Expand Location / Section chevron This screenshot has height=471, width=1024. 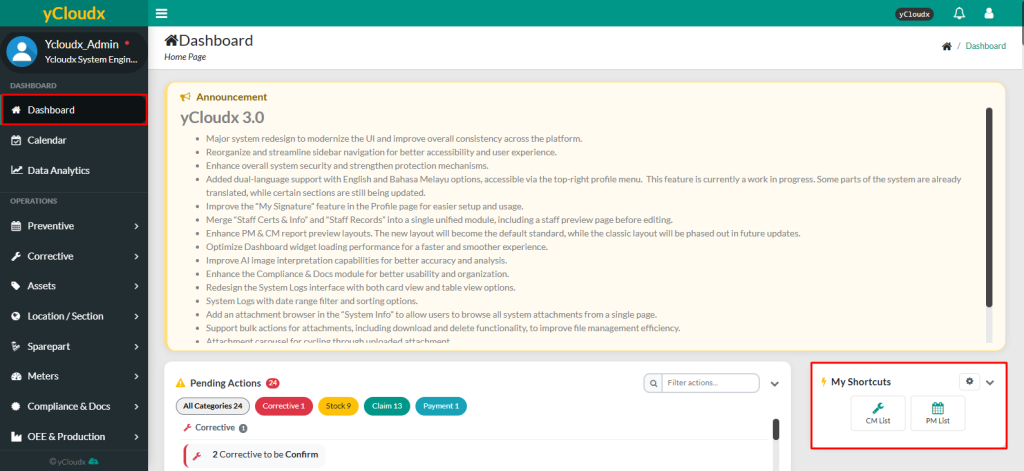tap(136, 316)
